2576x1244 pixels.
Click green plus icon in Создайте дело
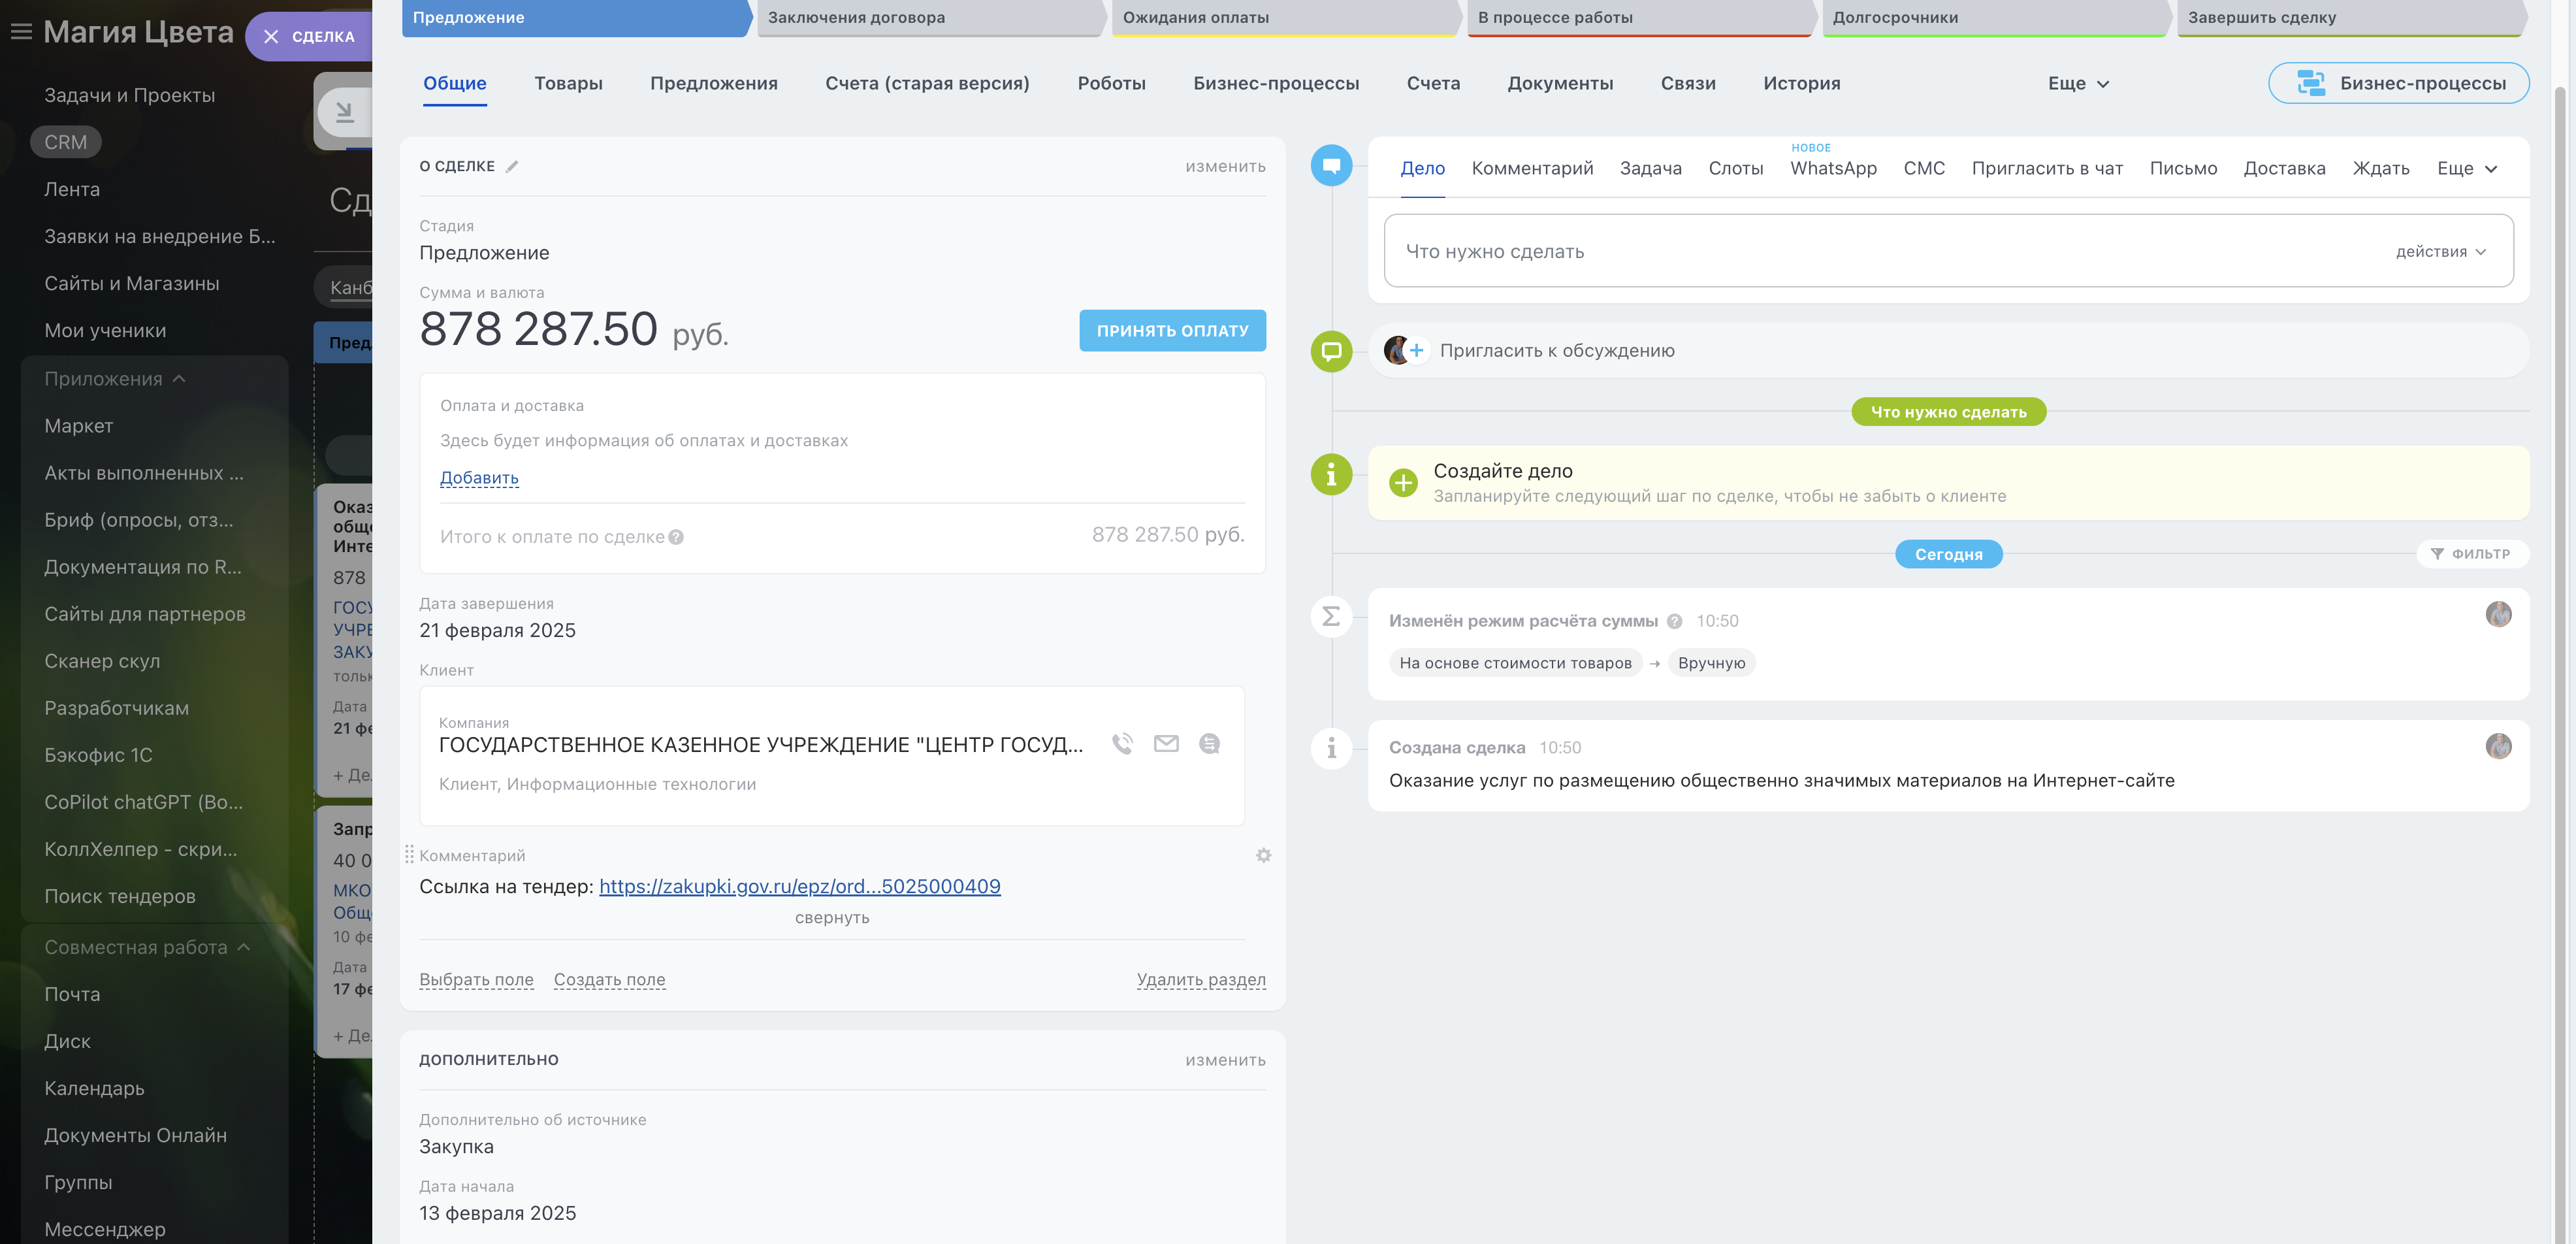pos(1403,483)
